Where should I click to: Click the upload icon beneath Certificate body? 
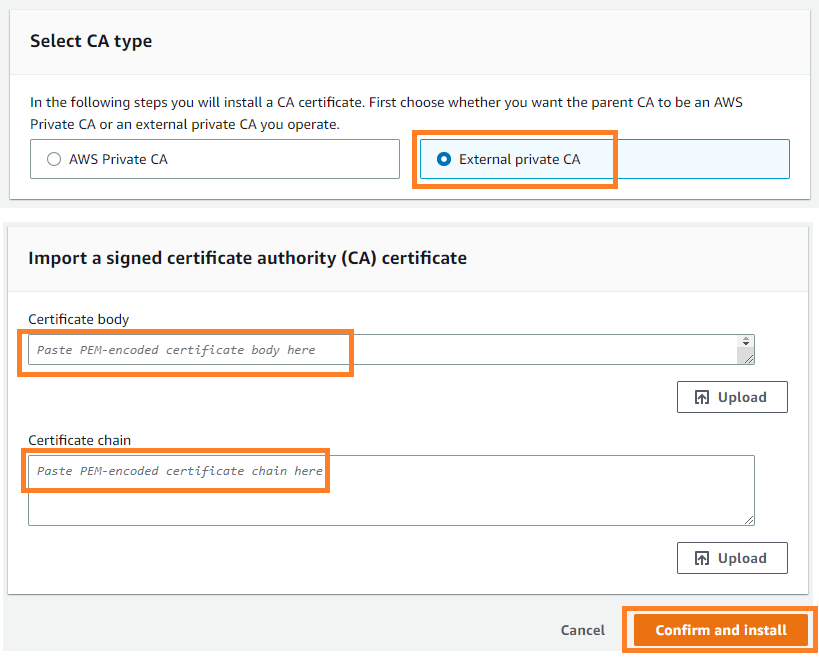pyautogui.click(x=701, y=397)
